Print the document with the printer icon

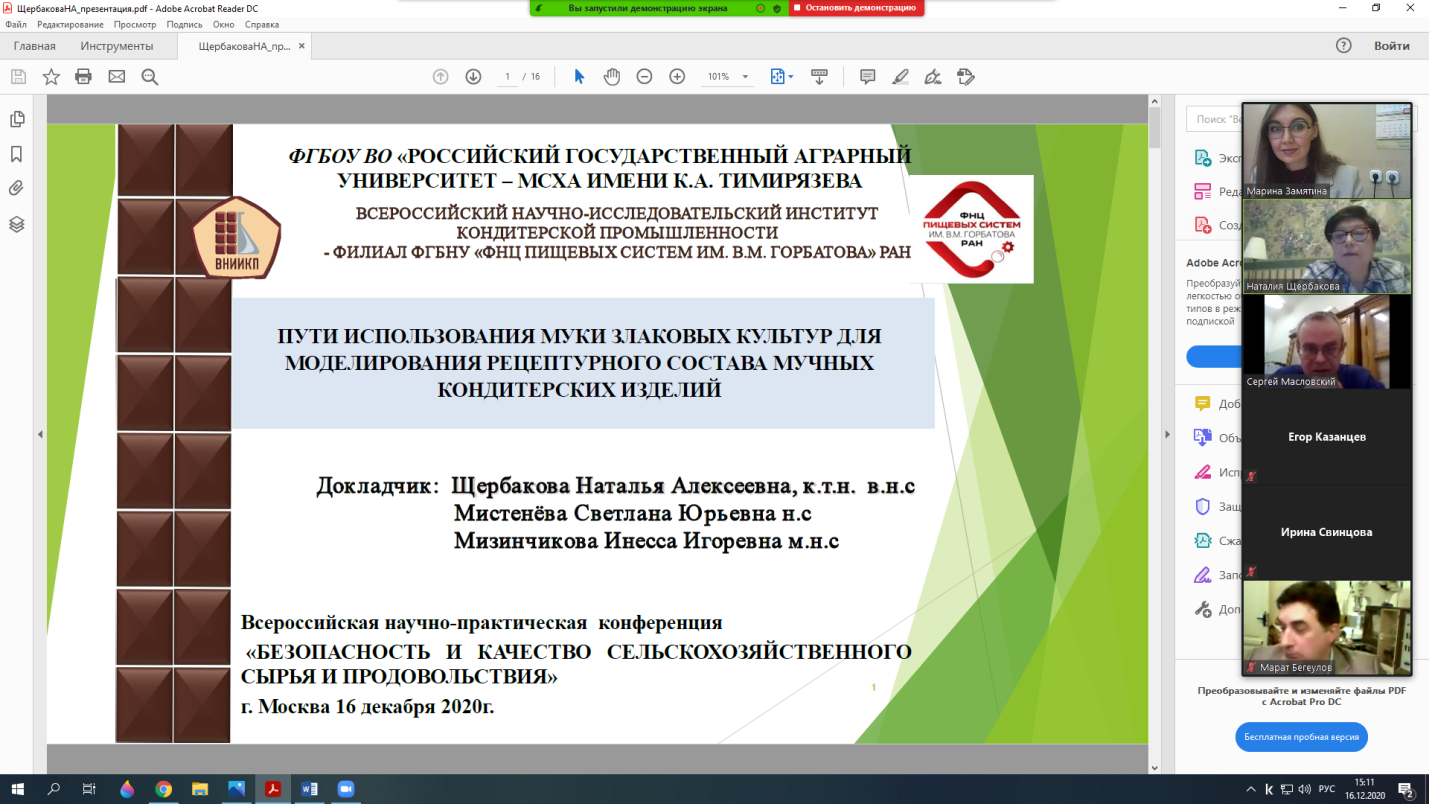point(84,77)
